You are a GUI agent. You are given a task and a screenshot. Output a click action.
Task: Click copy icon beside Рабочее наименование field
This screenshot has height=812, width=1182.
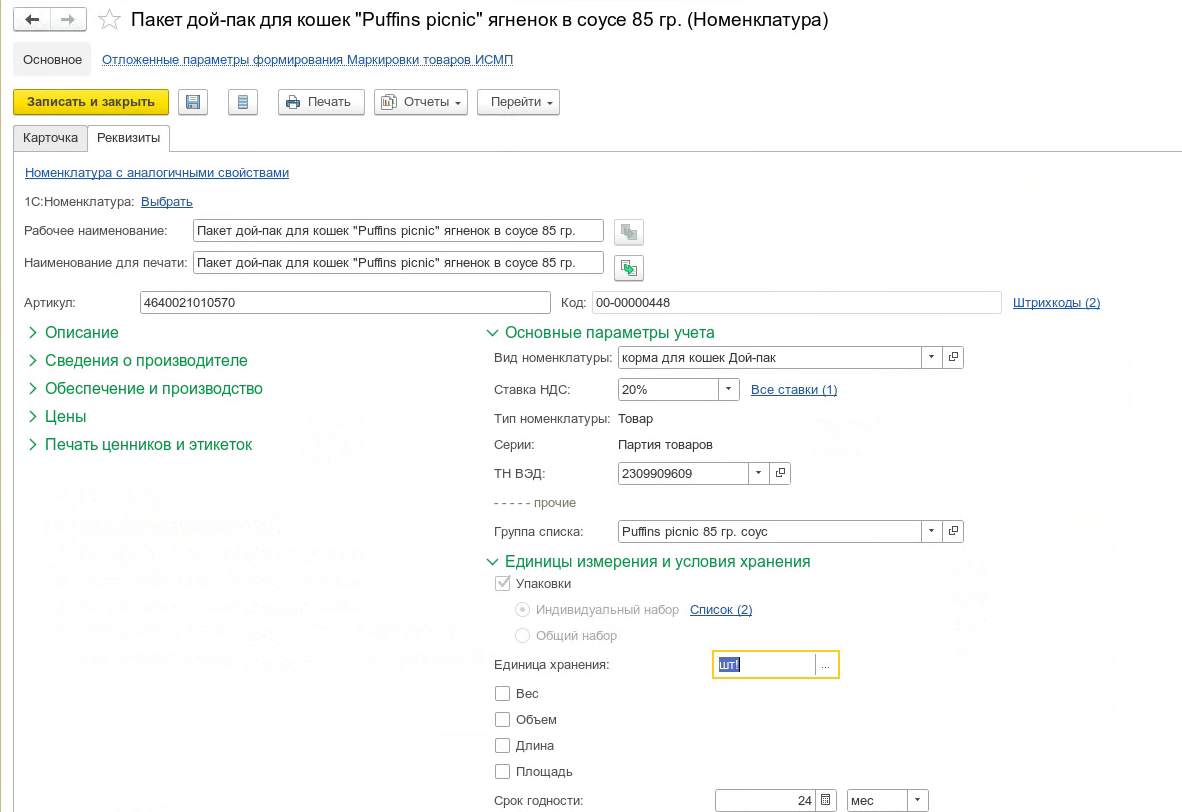point(629,232)
